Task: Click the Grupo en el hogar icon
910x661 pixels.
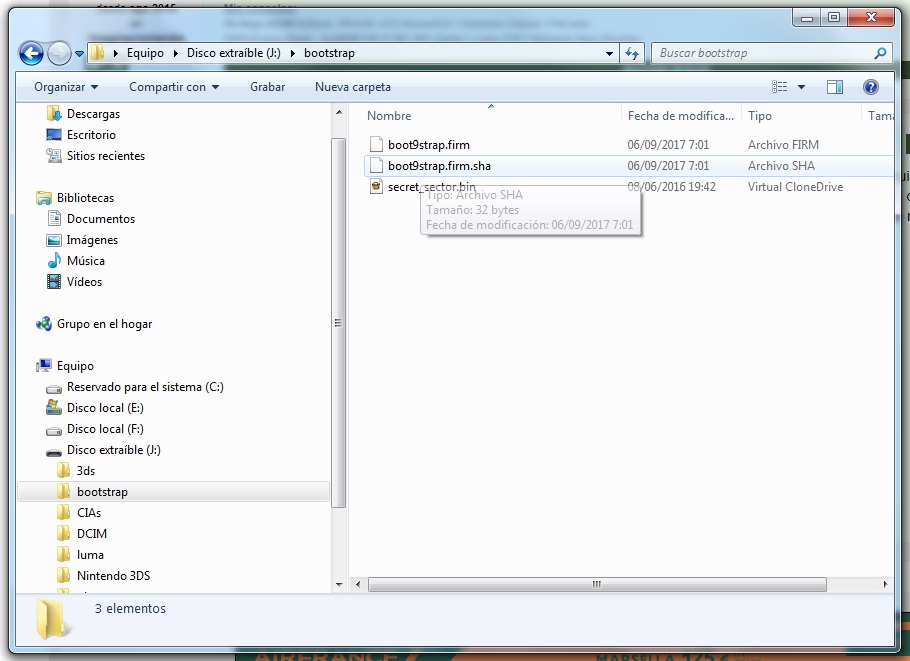Action: (44, 323)
